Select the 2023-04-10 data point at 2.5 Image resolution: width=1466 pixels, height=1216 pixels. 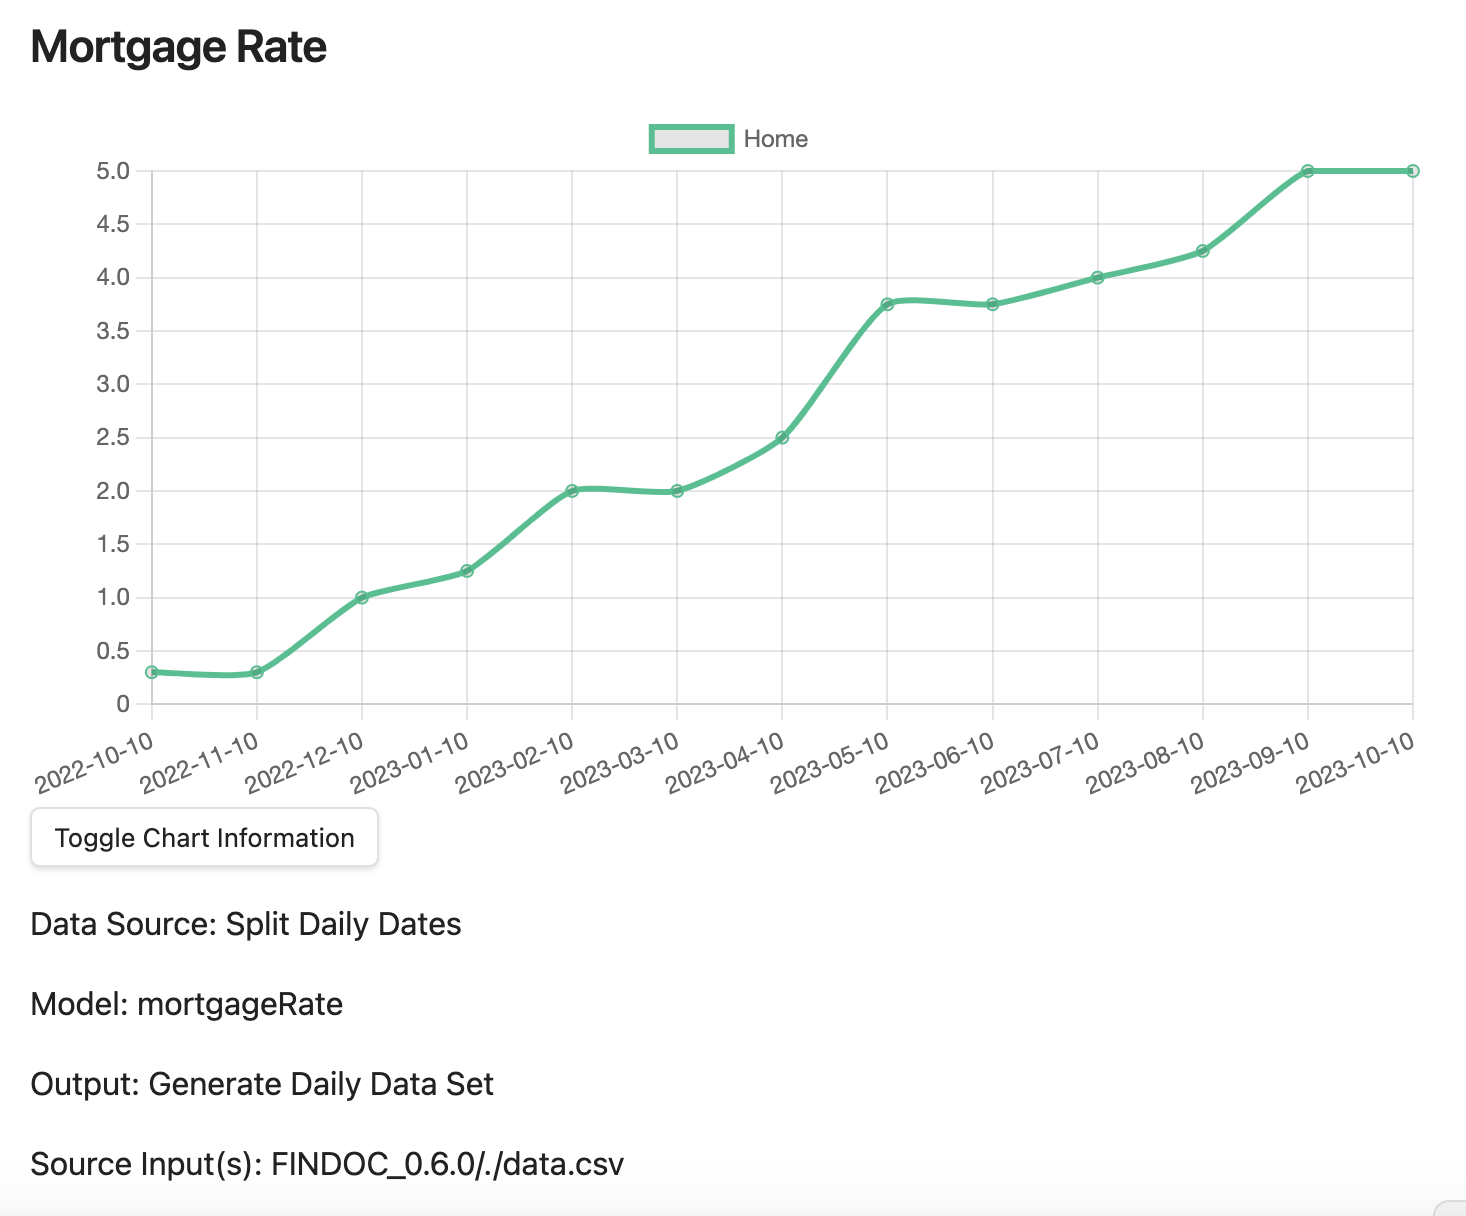782,437
